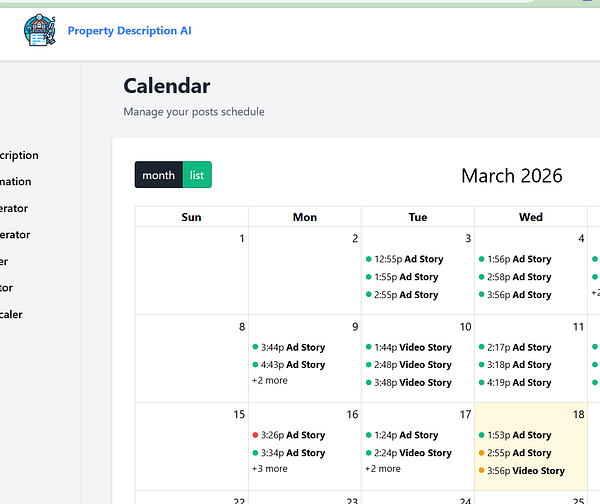The width and height of the screenshot is (600, 504).
Task: Open the 1:44p Video Story event
Action: (409, 347)
